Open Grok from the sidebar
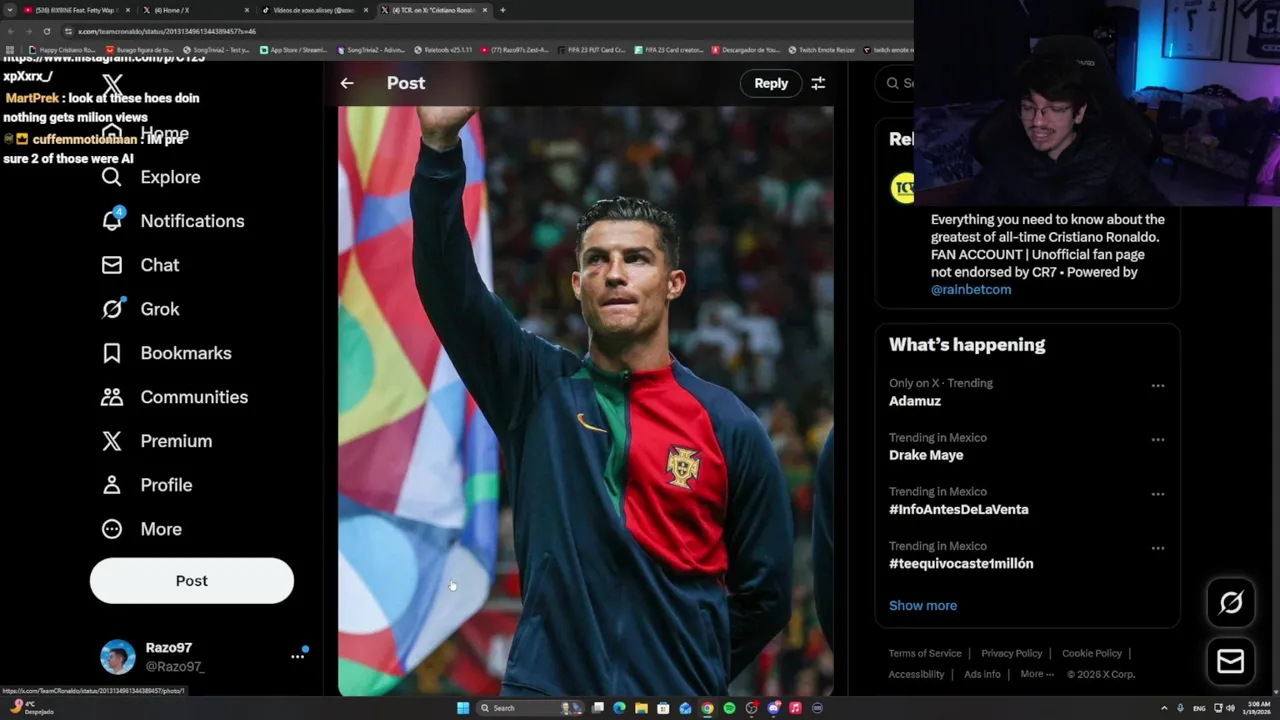 pos(140,309)
